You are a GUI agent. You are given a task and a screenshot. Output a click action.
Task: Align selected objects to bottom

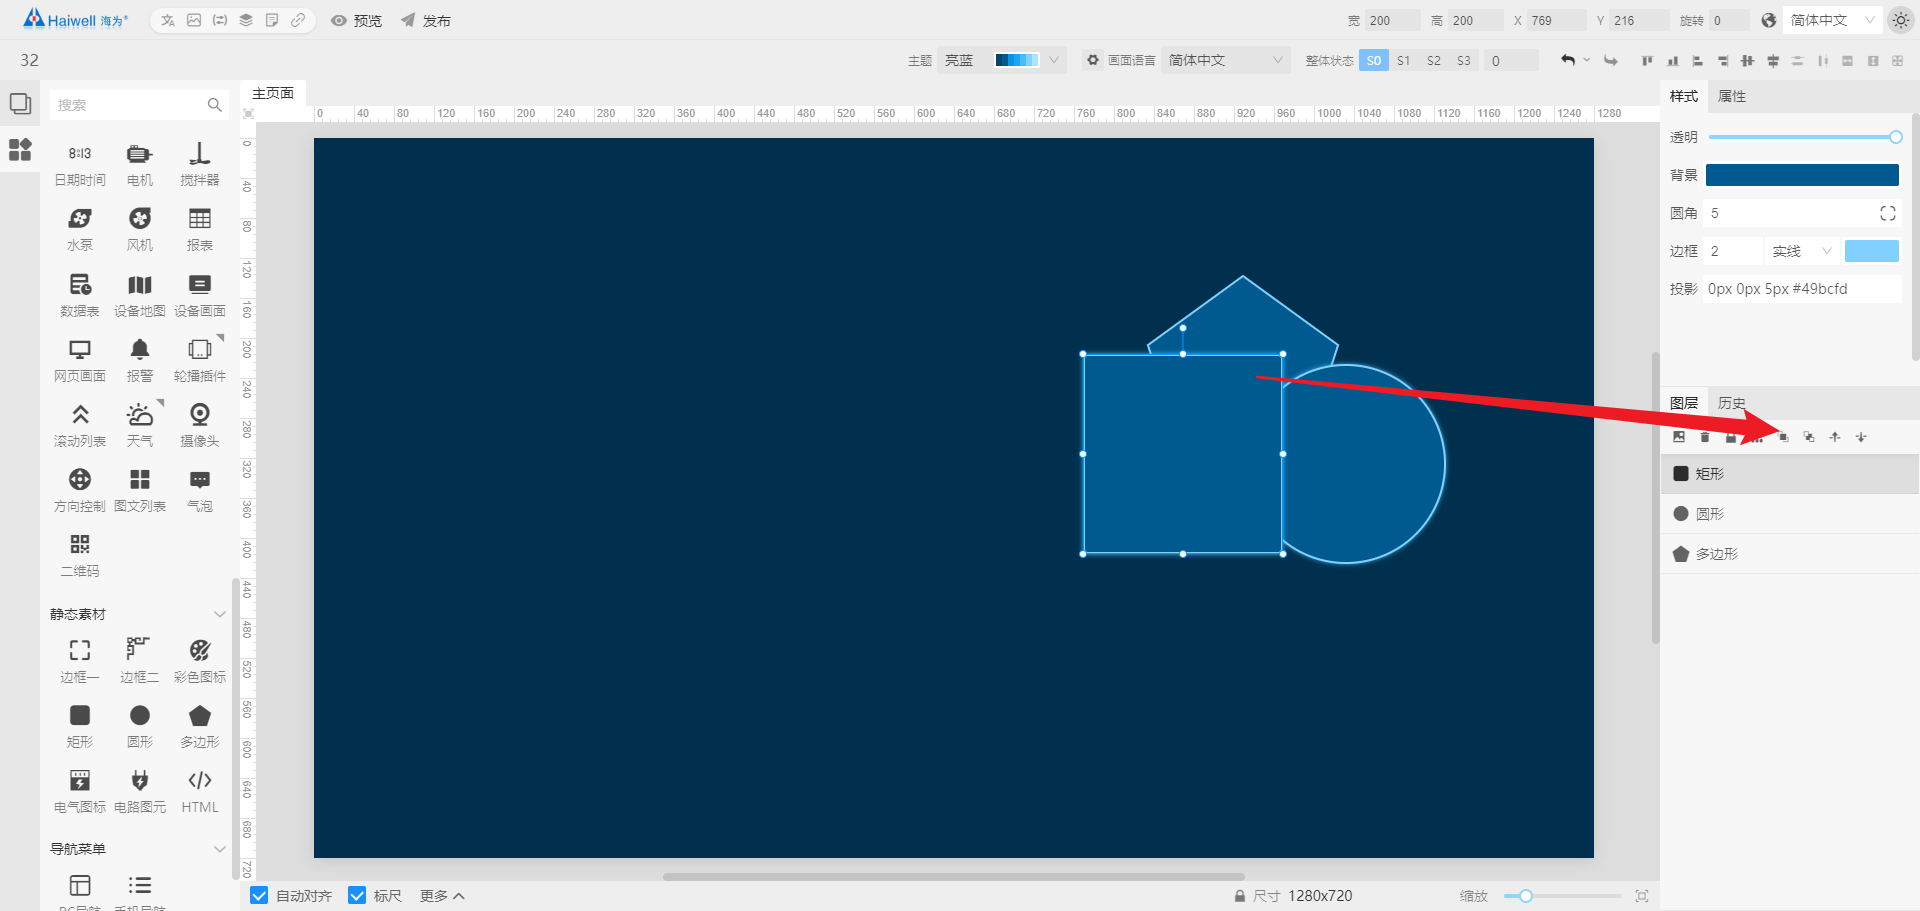[1672, 61]
